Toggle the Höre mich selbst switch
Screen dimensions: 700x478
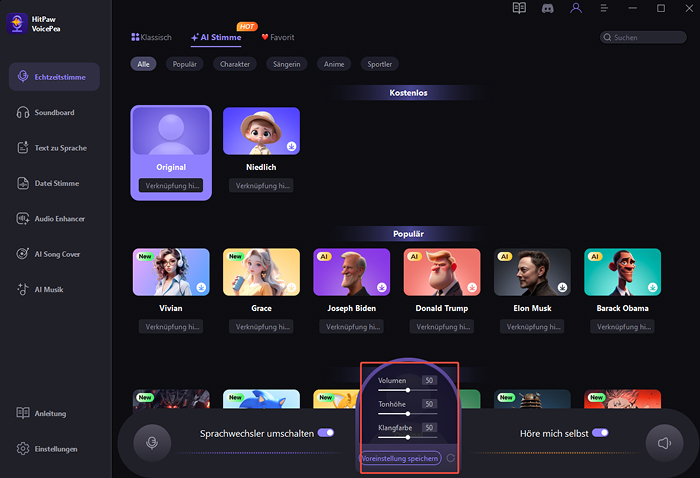(x=600, y=433)
